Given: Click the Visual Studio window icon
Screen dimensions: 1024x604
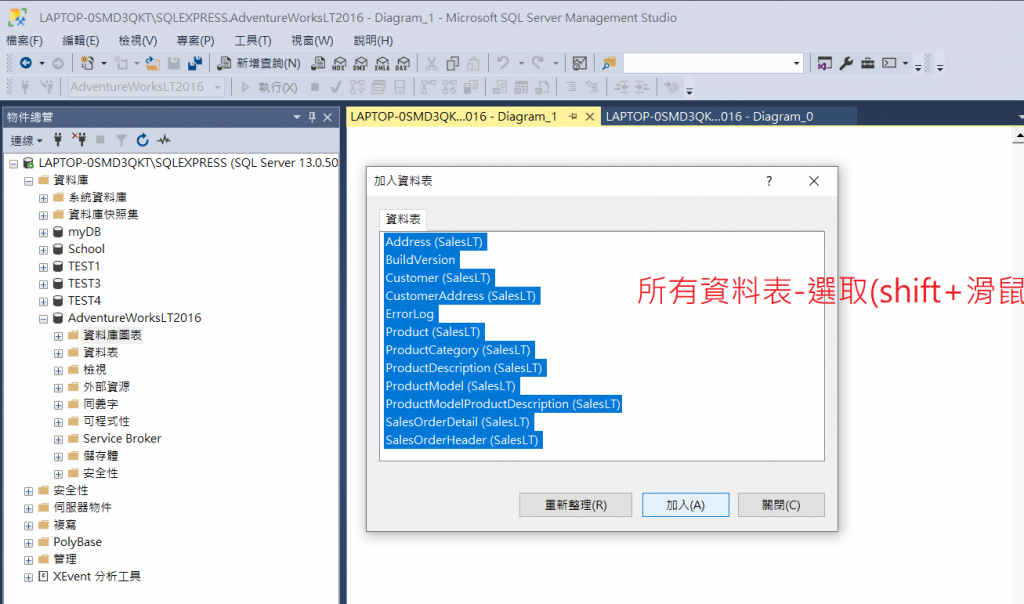Looking at the screenshot, I should point(824,63).
